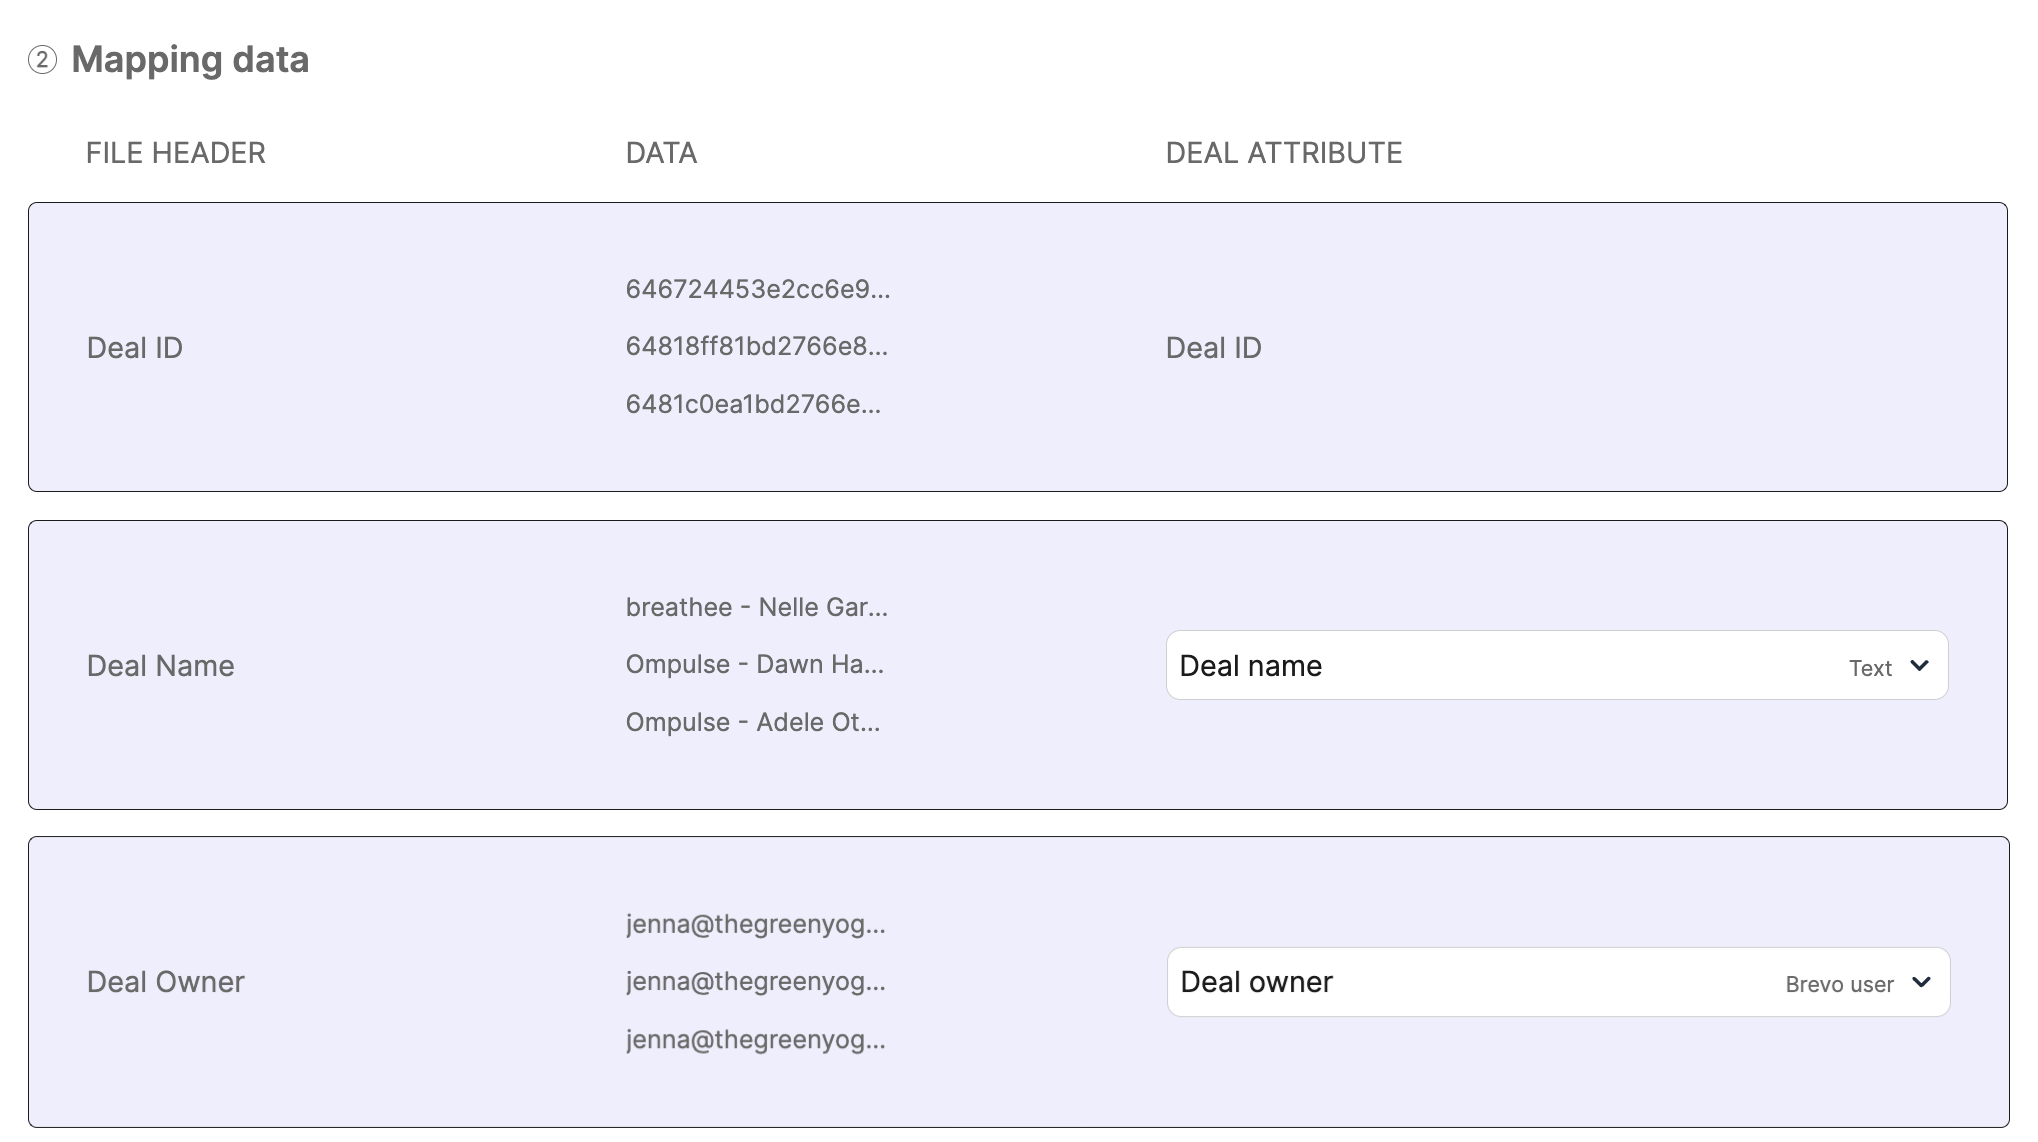Click sample value Ompulse - Dawn Ha...
The width and height of the screenshot is (2038, 1142).
755,665
